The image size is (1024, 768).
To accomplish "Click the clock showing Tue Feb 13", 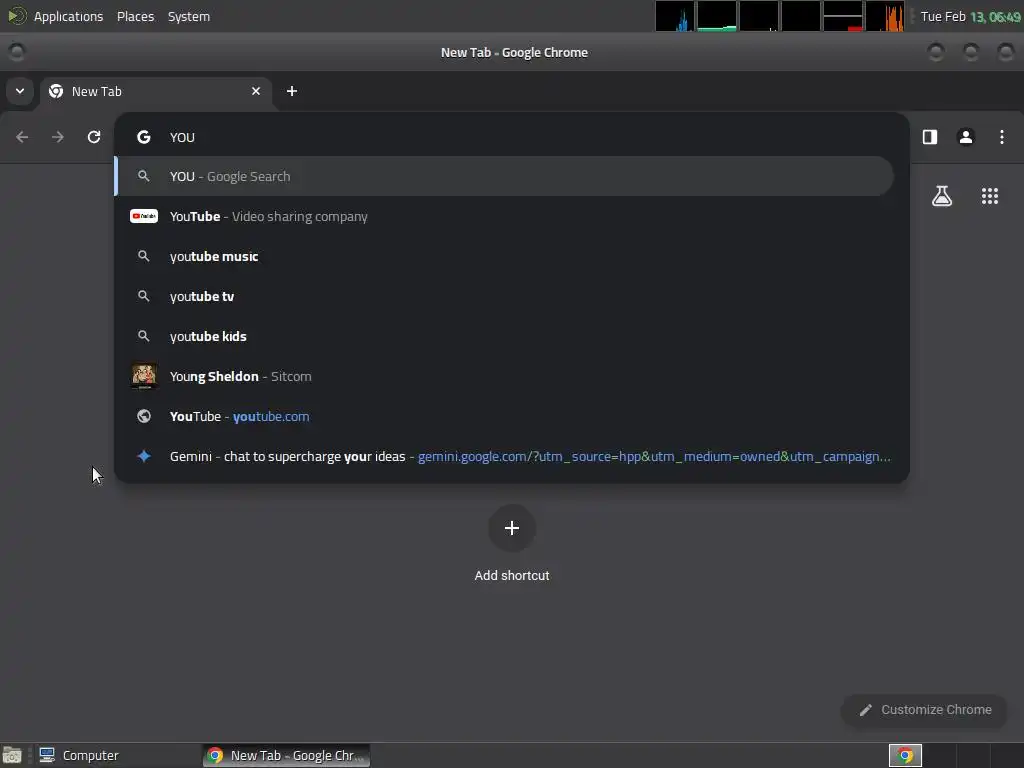I will click(970, 16).
